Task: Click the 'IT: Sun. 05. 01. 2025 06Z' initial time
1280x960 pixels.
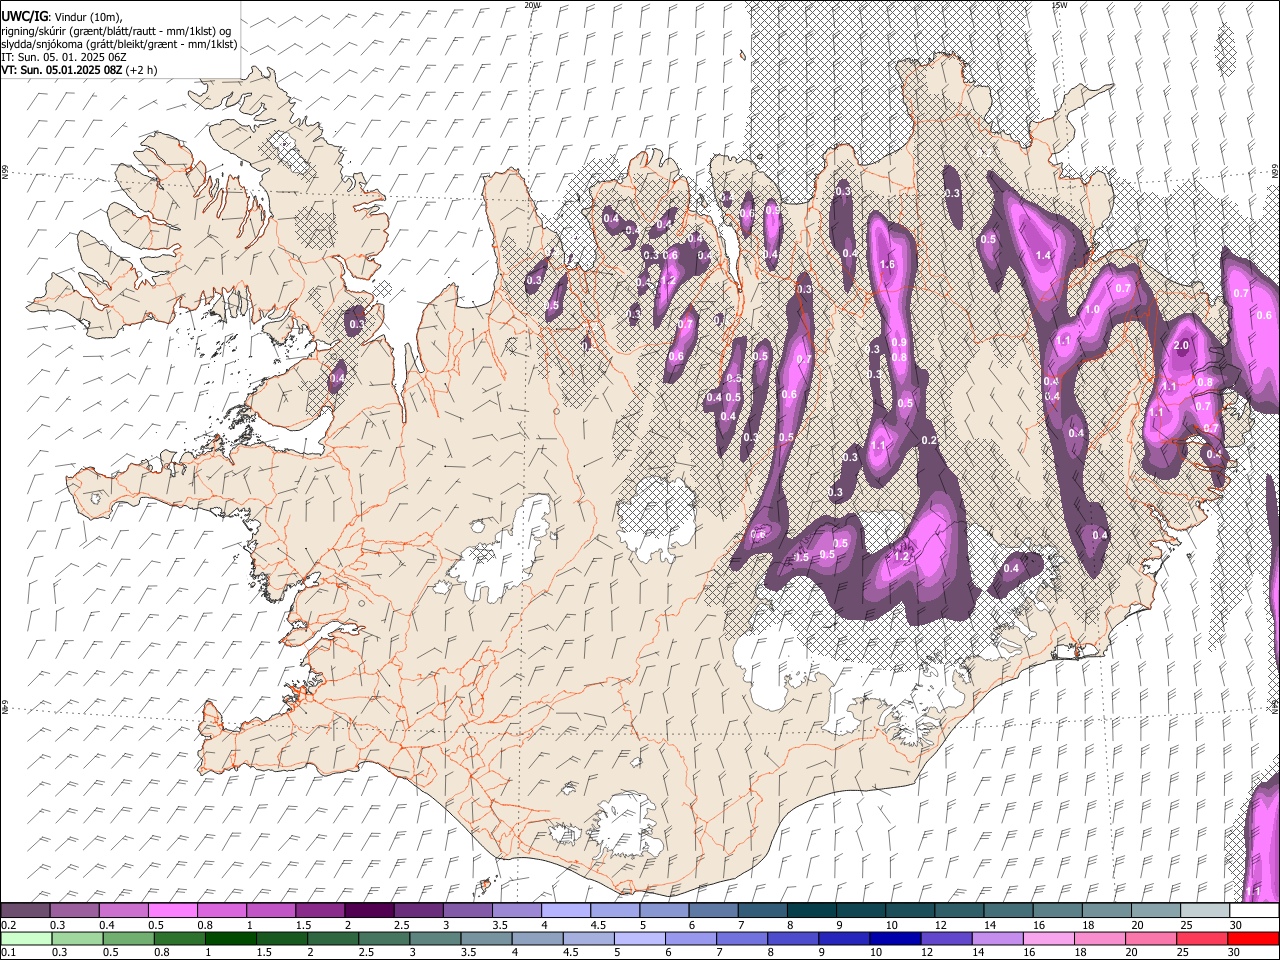Action: click(x=64, y=57)
